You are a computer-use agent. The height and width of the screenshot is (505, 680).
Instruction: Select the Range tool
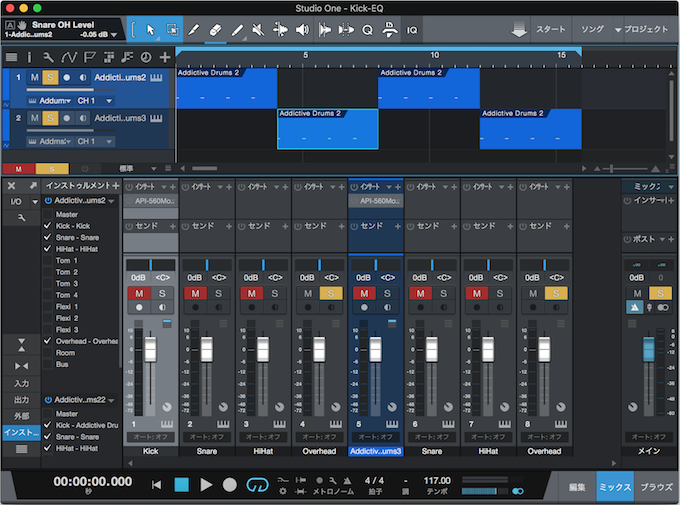coord(172,30)
